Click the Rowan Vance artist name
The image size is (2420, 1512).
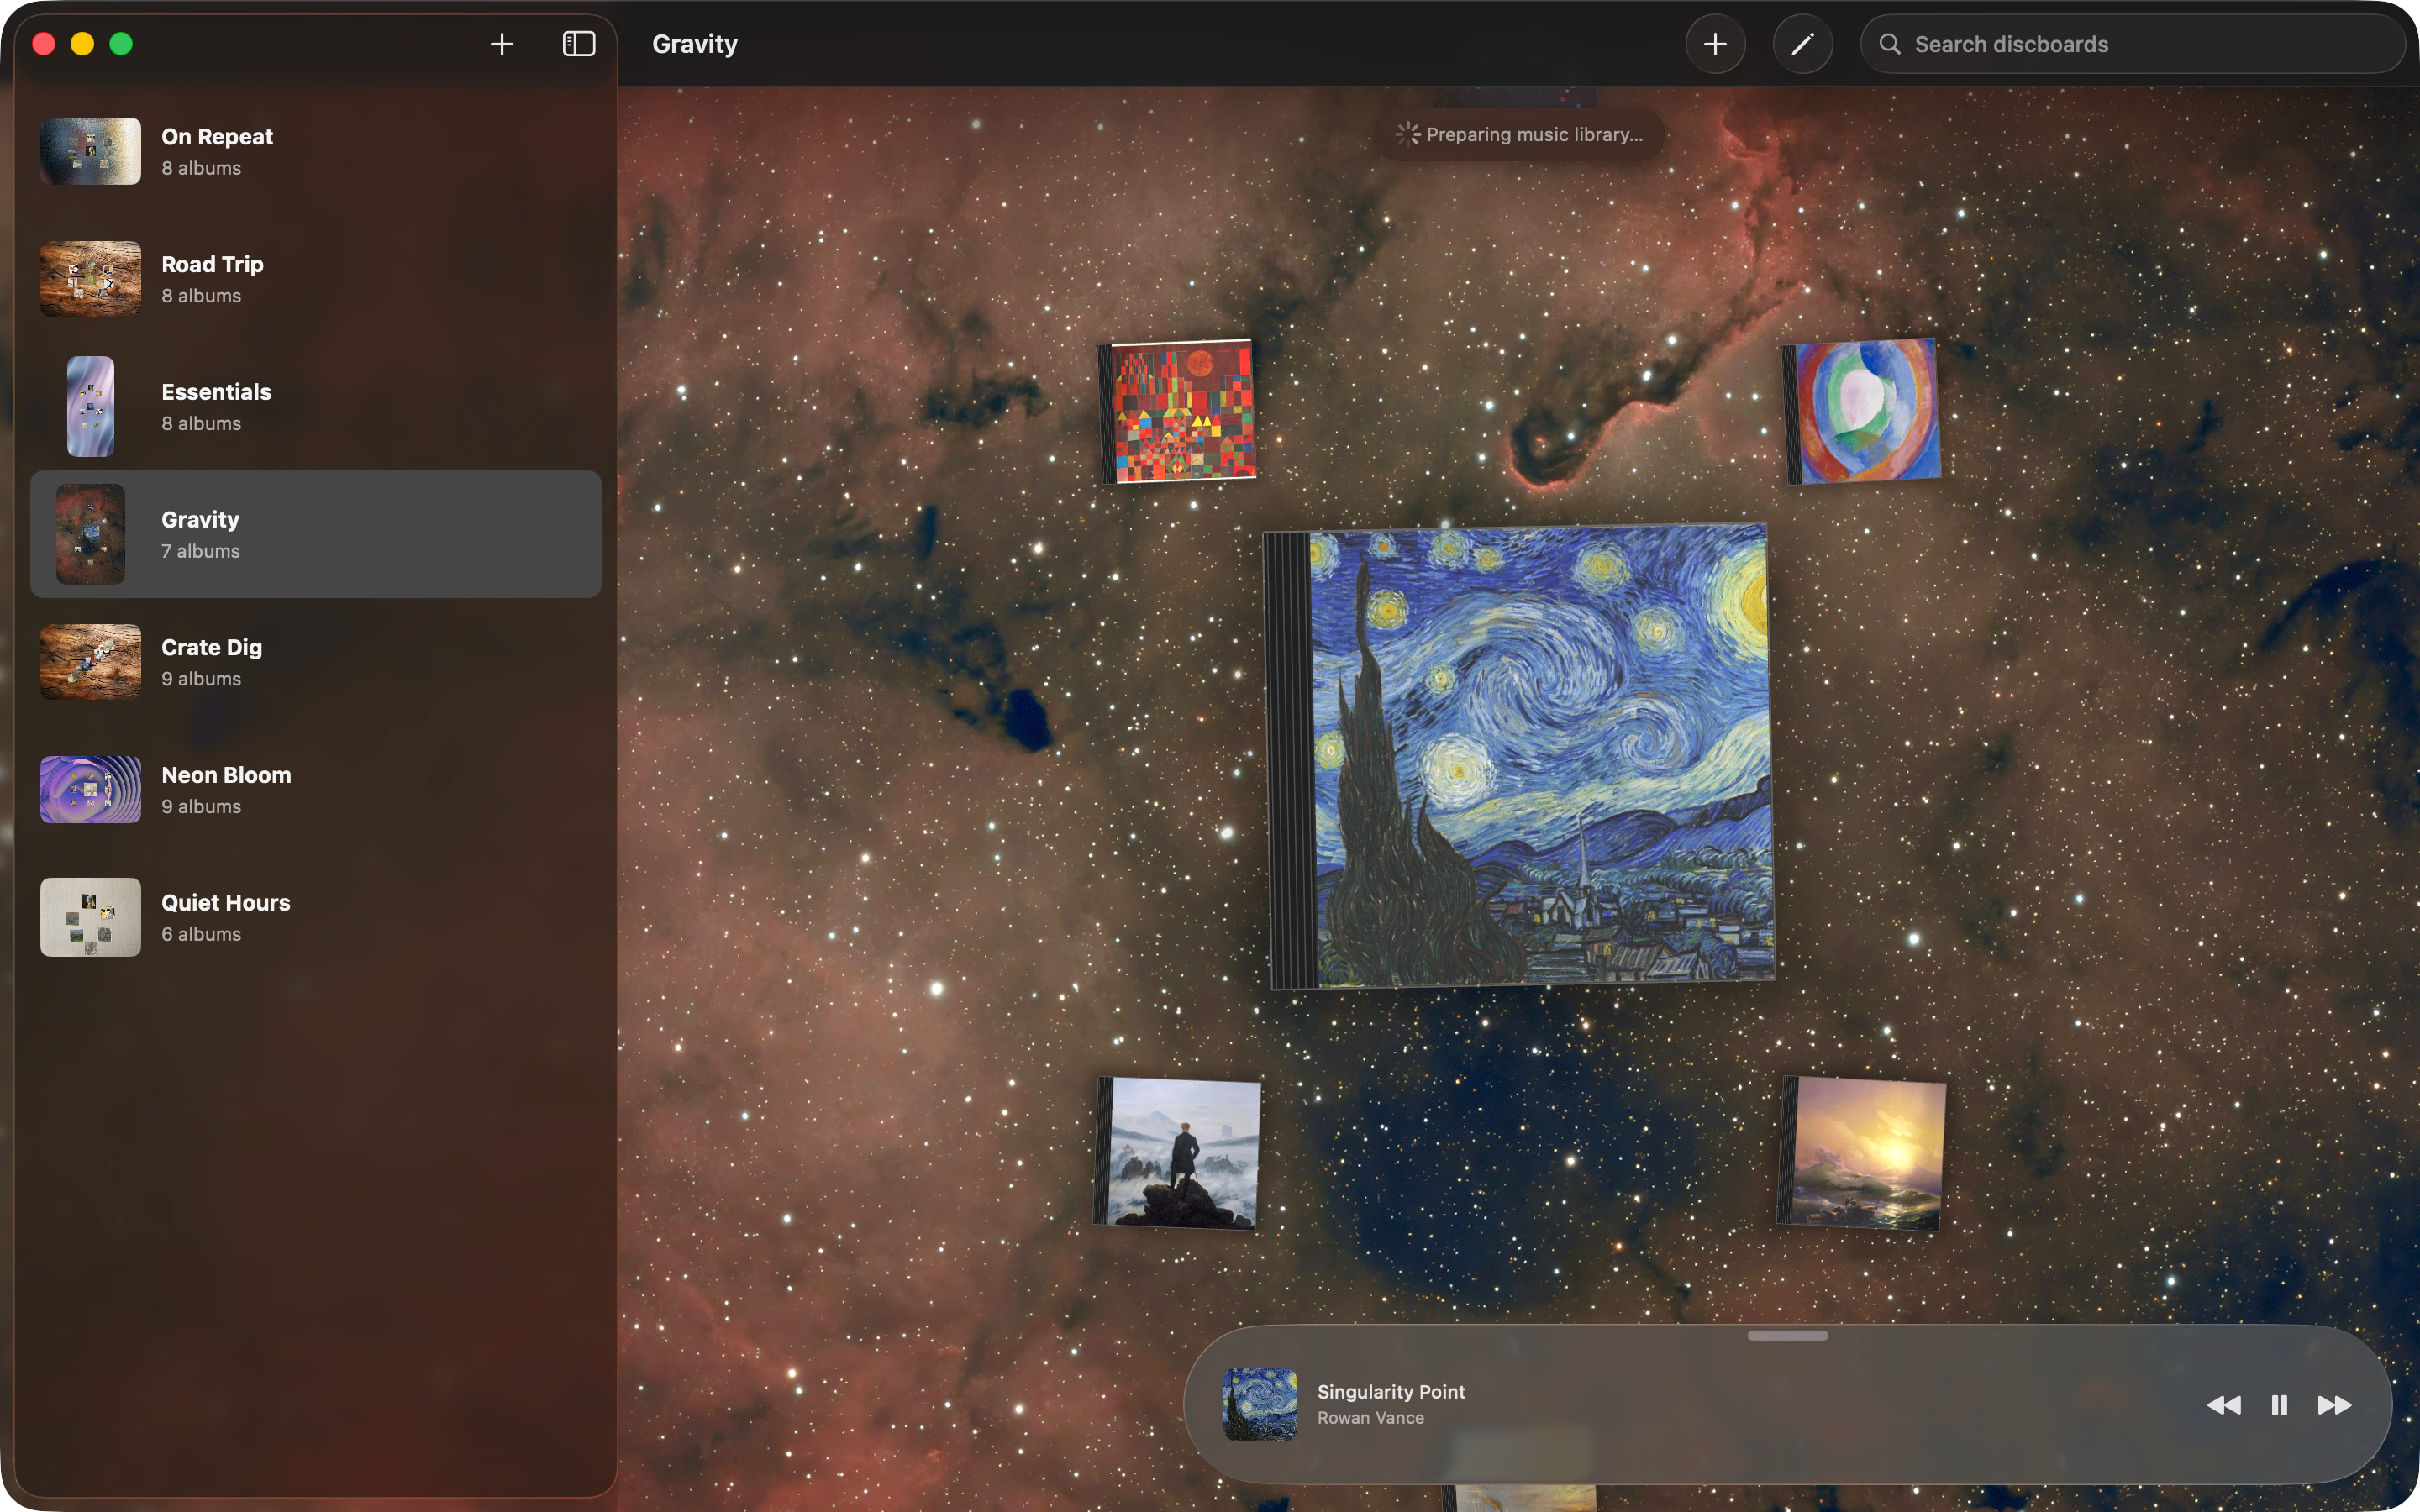pyautogui.click(x=1370, y=1418)
